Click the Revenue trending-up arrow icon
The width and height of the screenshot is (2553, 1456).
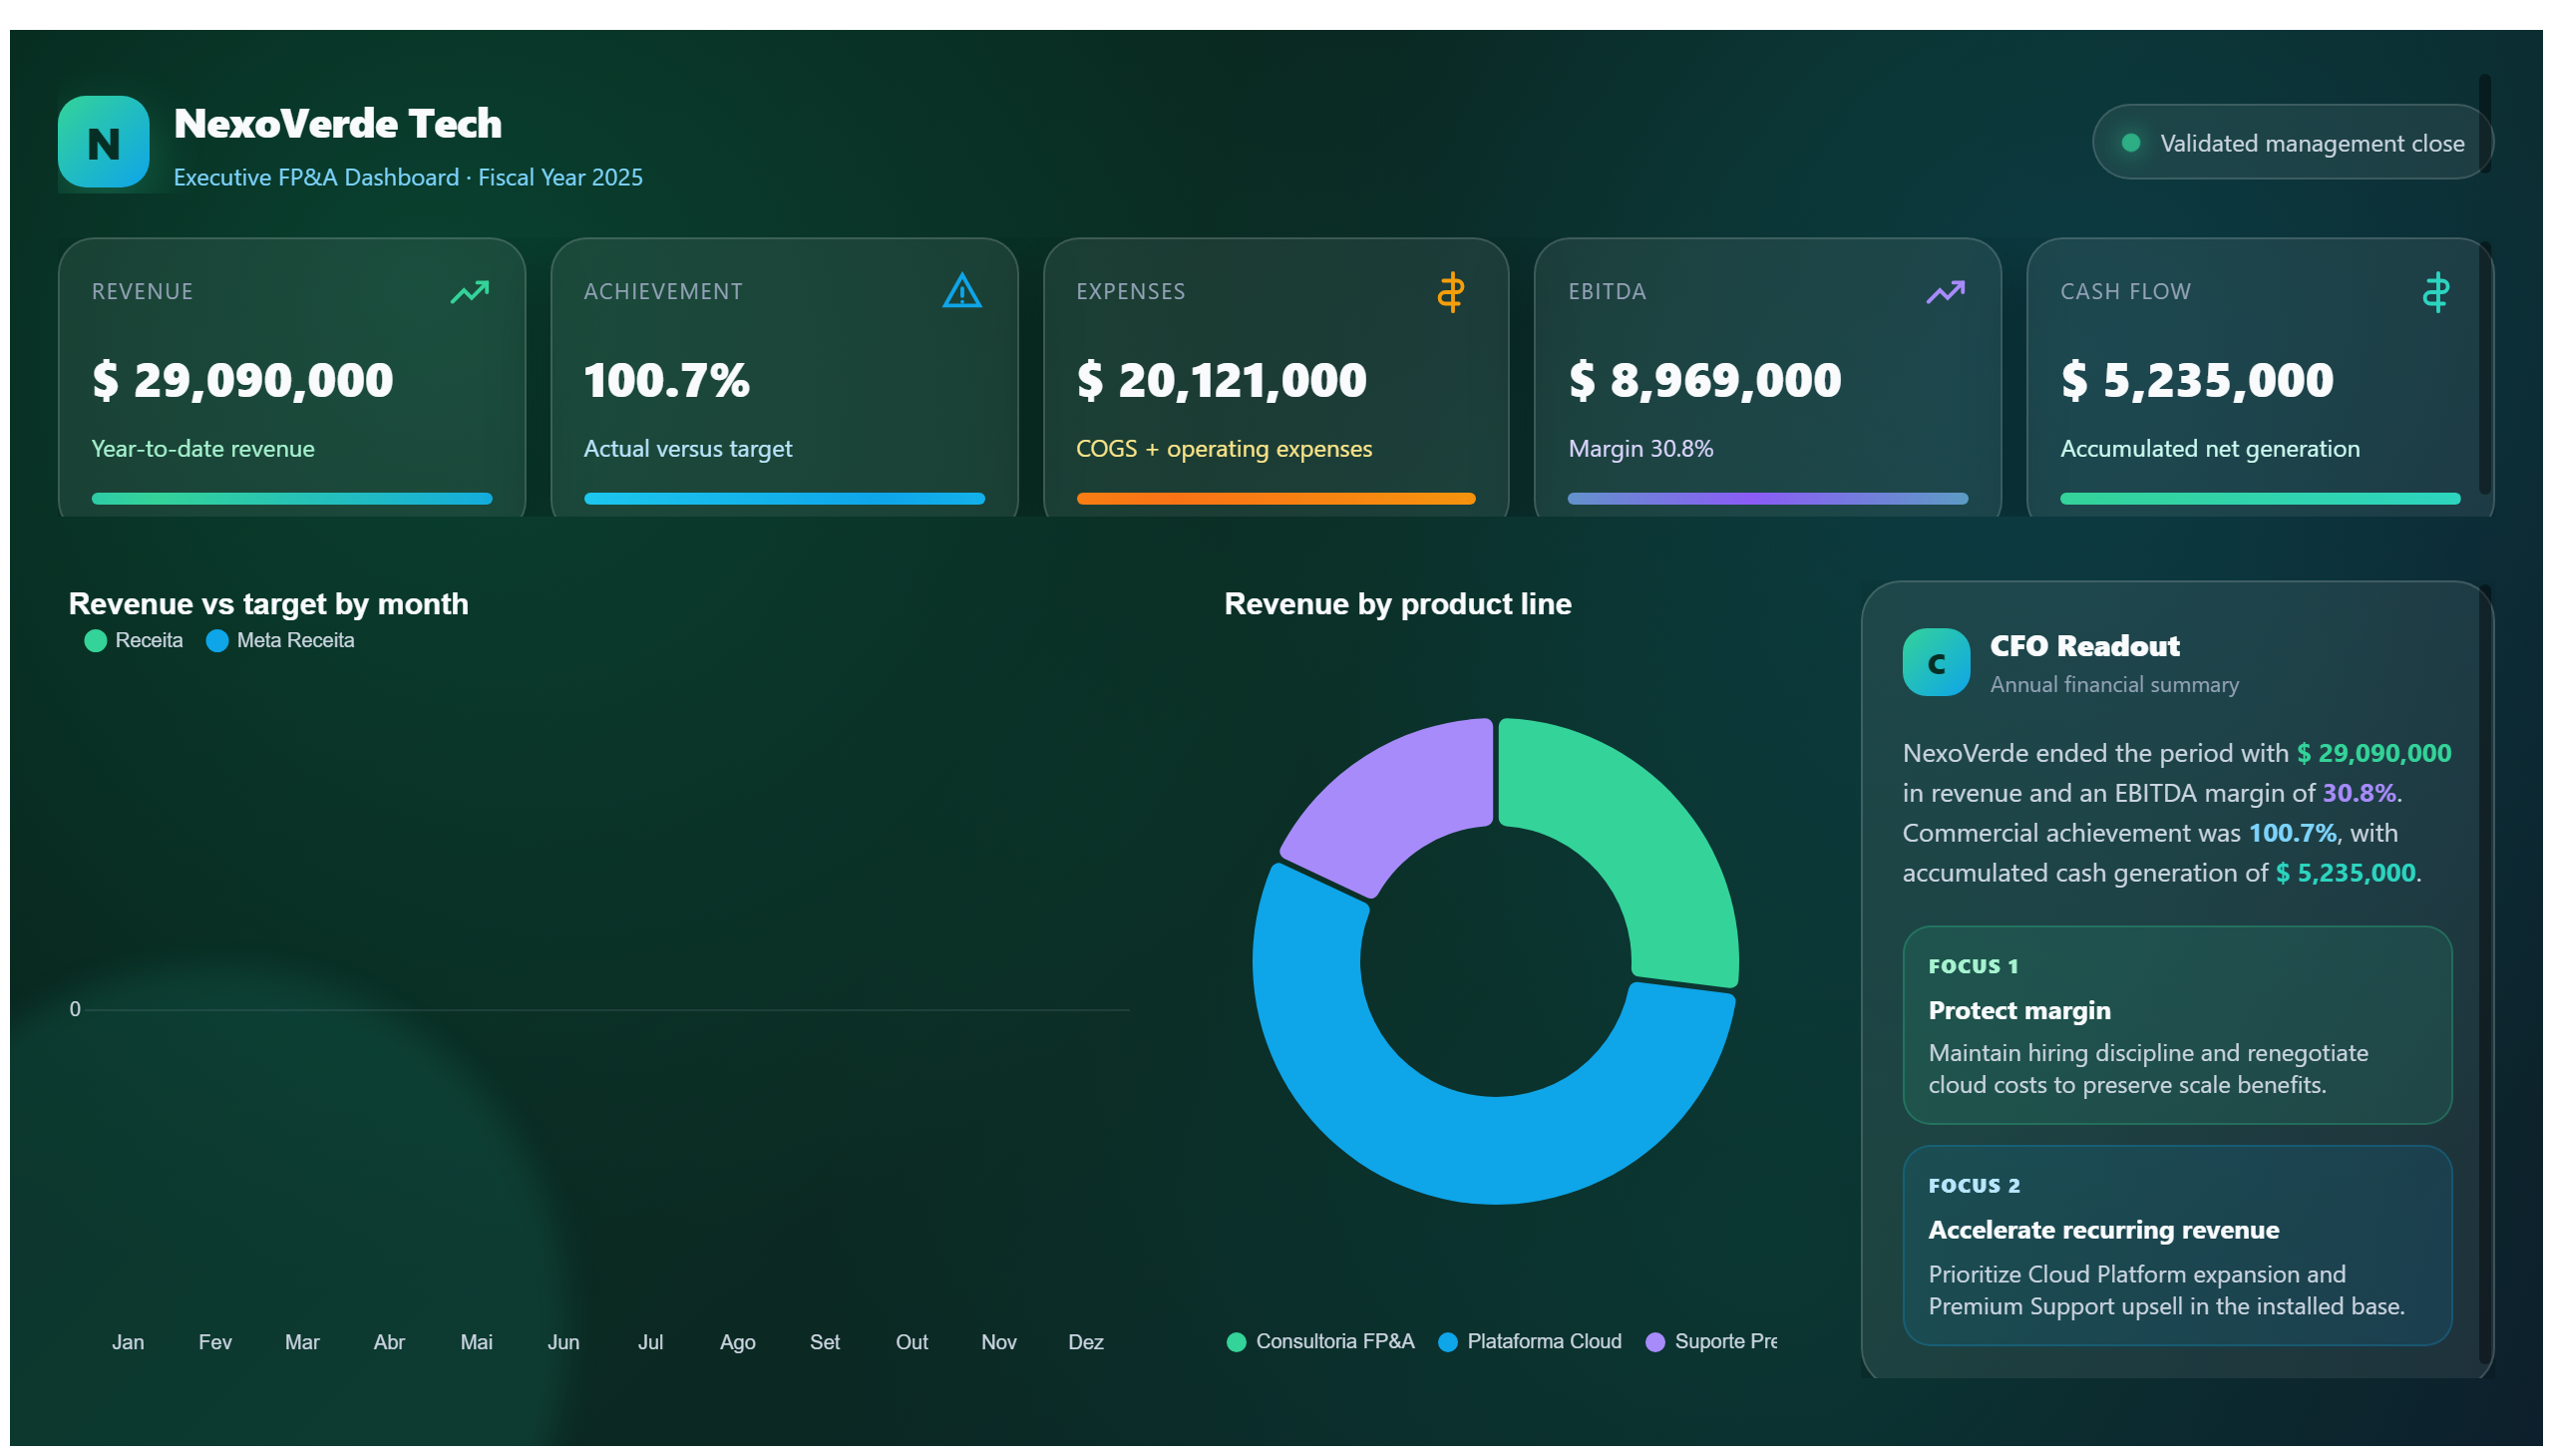click(x=469, y=292)
